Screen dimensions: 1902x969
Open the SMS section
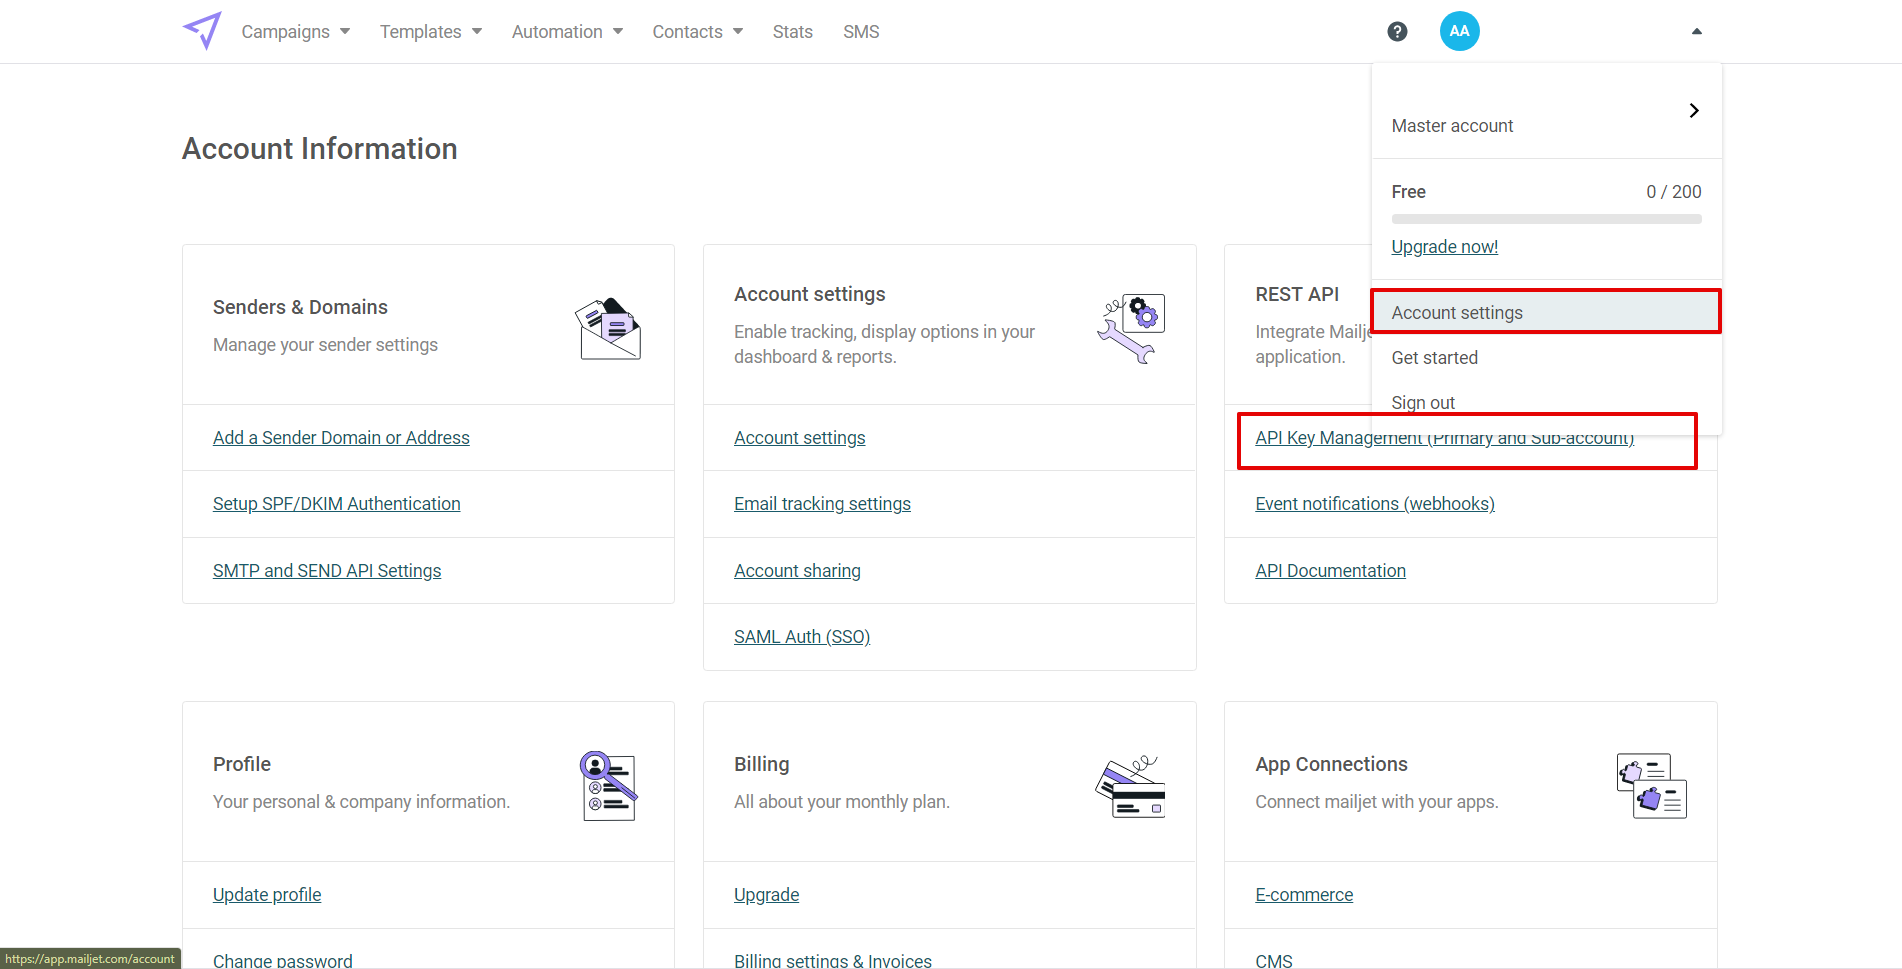(x=861, y=32)
